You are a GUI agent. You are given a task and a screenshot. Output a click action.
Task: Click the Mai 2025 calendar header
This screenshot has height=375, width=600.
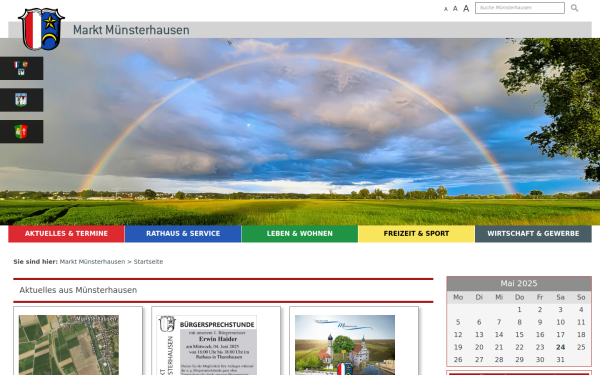(519, 284)
